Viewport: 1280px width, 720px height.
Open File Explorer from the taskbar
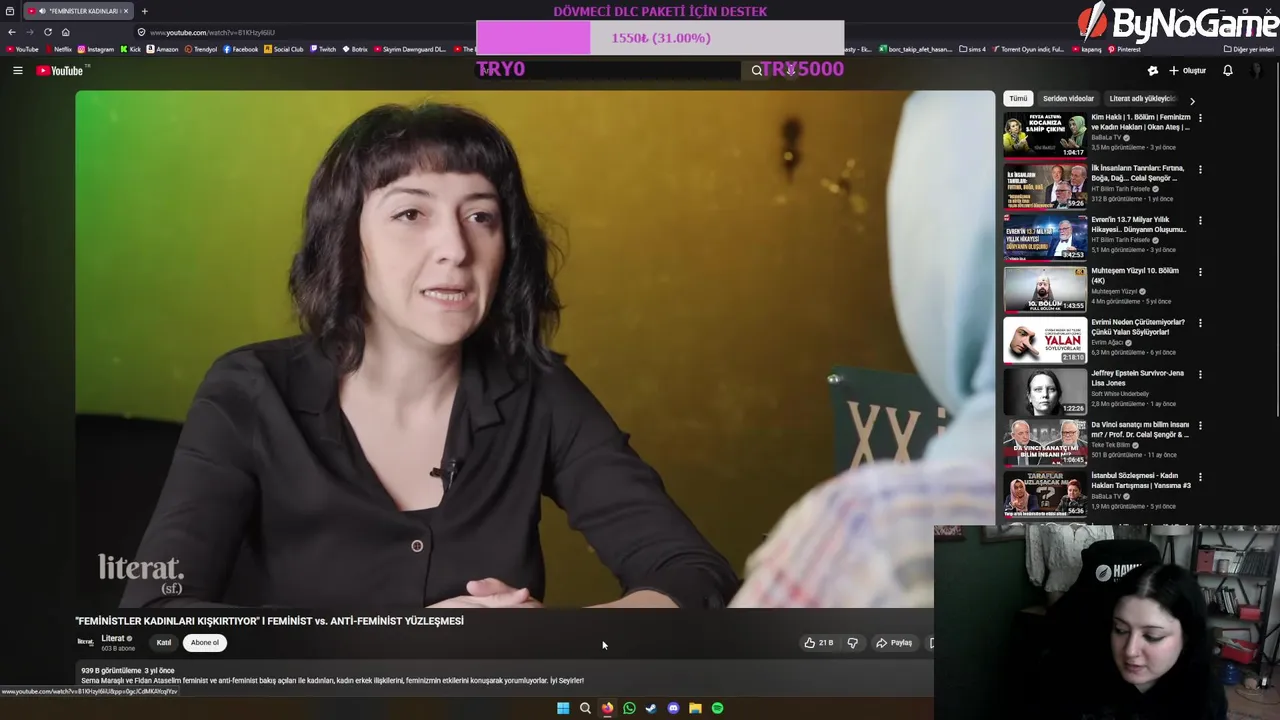coord(695,708)
